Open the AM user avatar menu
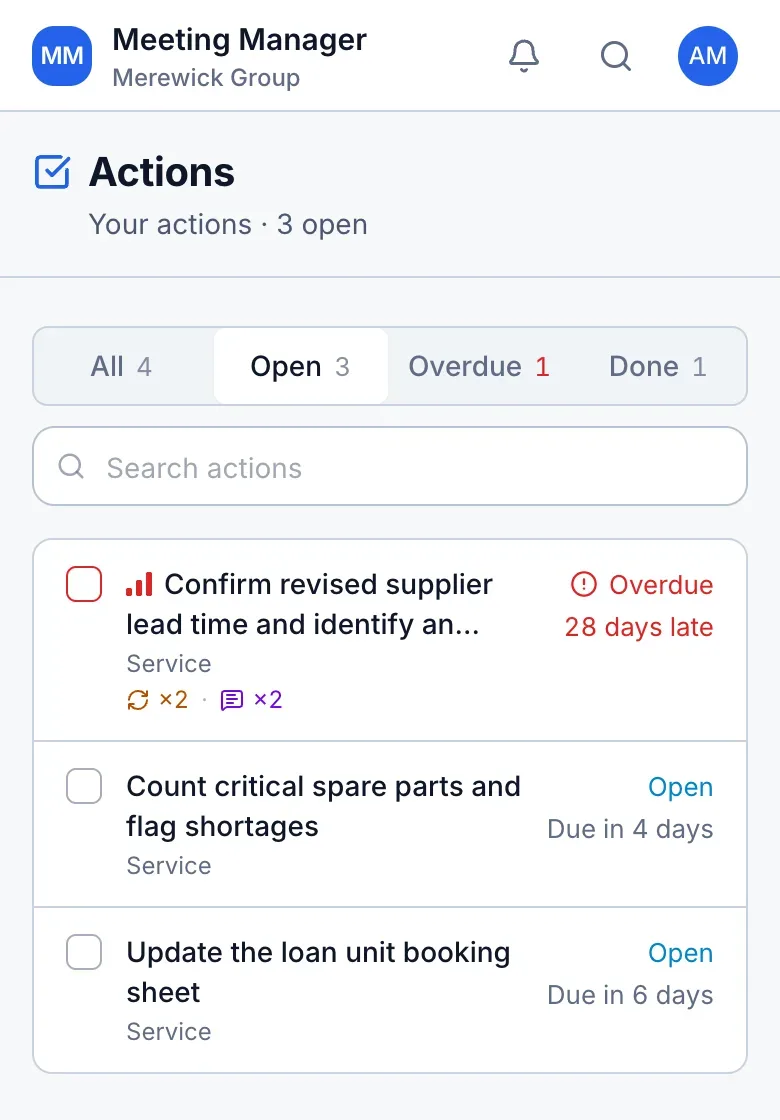This screenshot has height=1120, width=780. pos(707,56)
